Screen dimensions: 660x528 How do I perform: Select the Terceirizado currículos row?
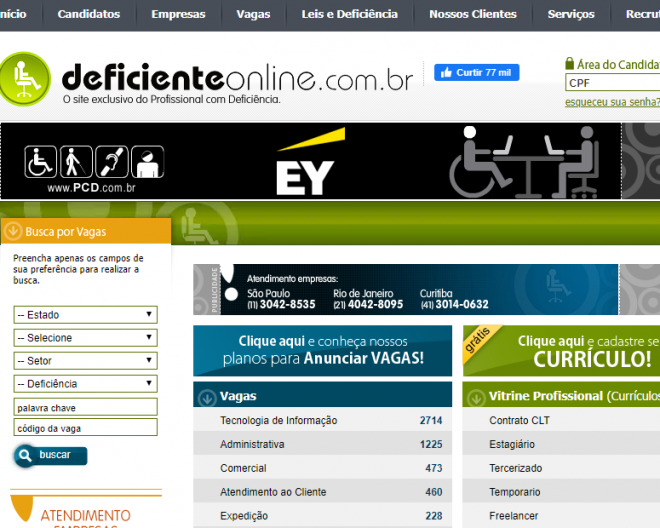click(x=561, y=468)
